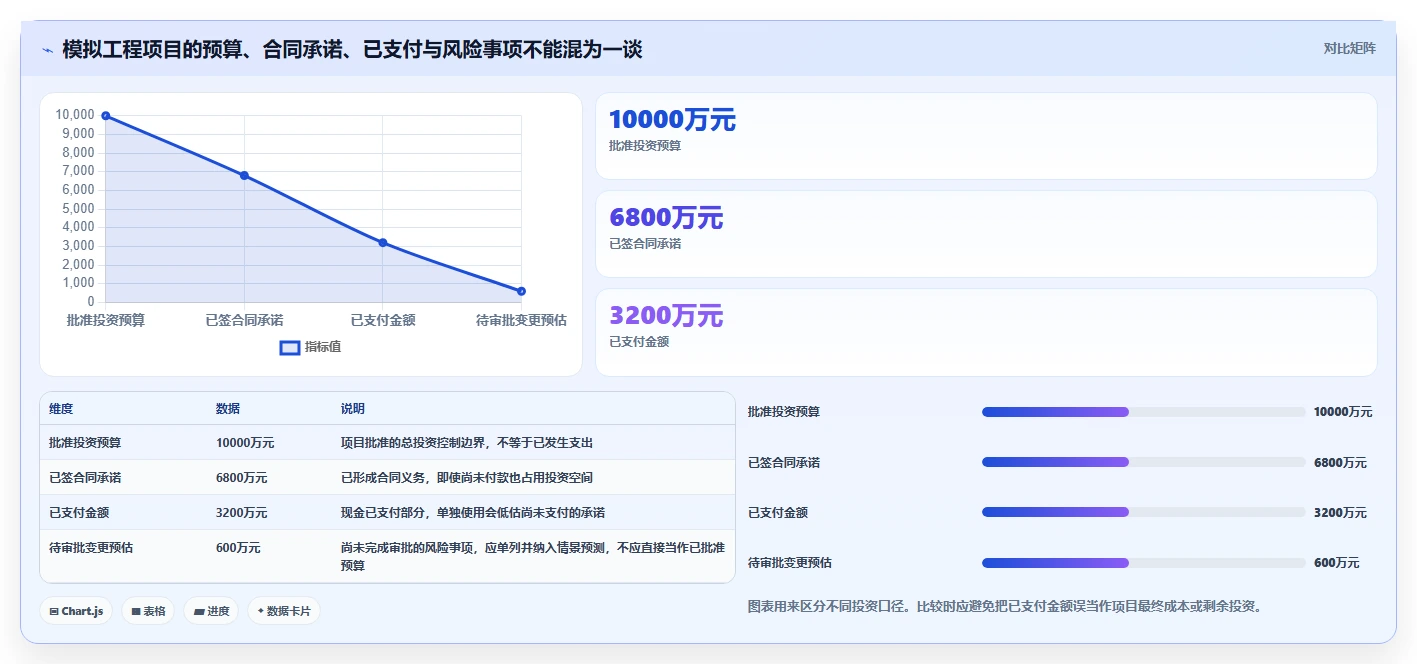Click the 已签合同承诺 label under the chart
The image size is (1417, 664).
(x=244, y=320)
